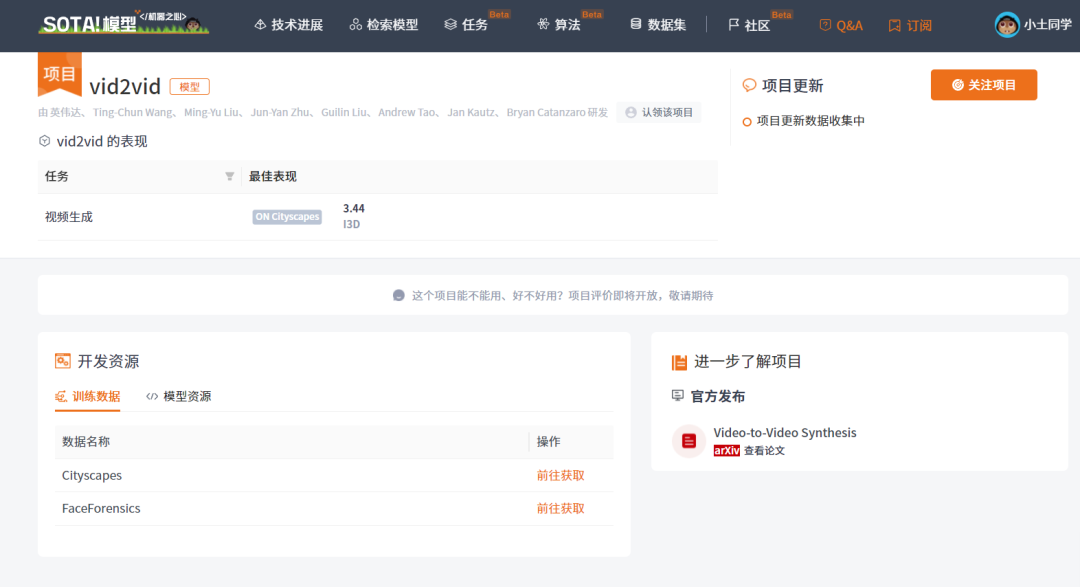Go to the 任务 Beta section
The height and width of the screenshot is (587, 1080).
(475, 25)
